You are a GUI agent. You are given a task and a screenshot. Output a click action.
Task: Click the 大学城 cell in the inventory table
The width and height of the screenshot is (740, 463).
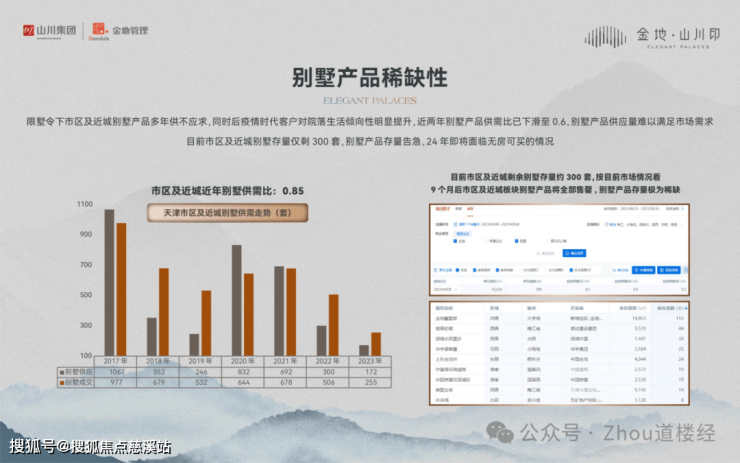534,319
